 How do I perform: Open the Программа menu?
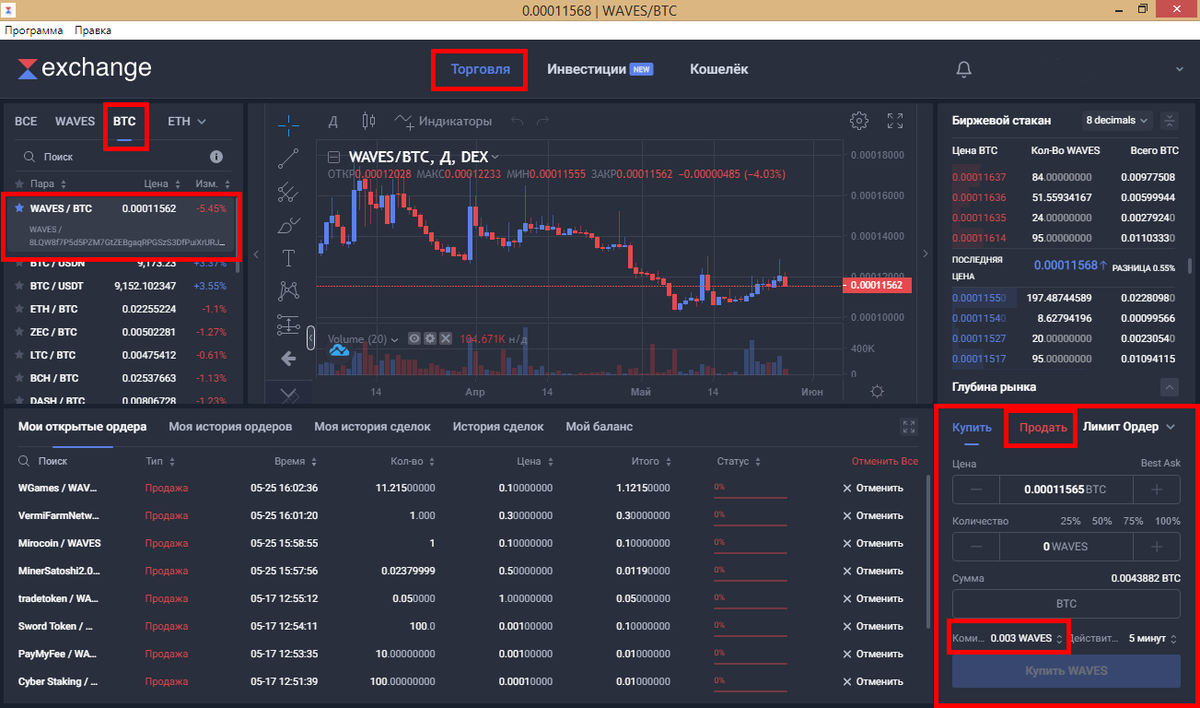pos(33,31)
